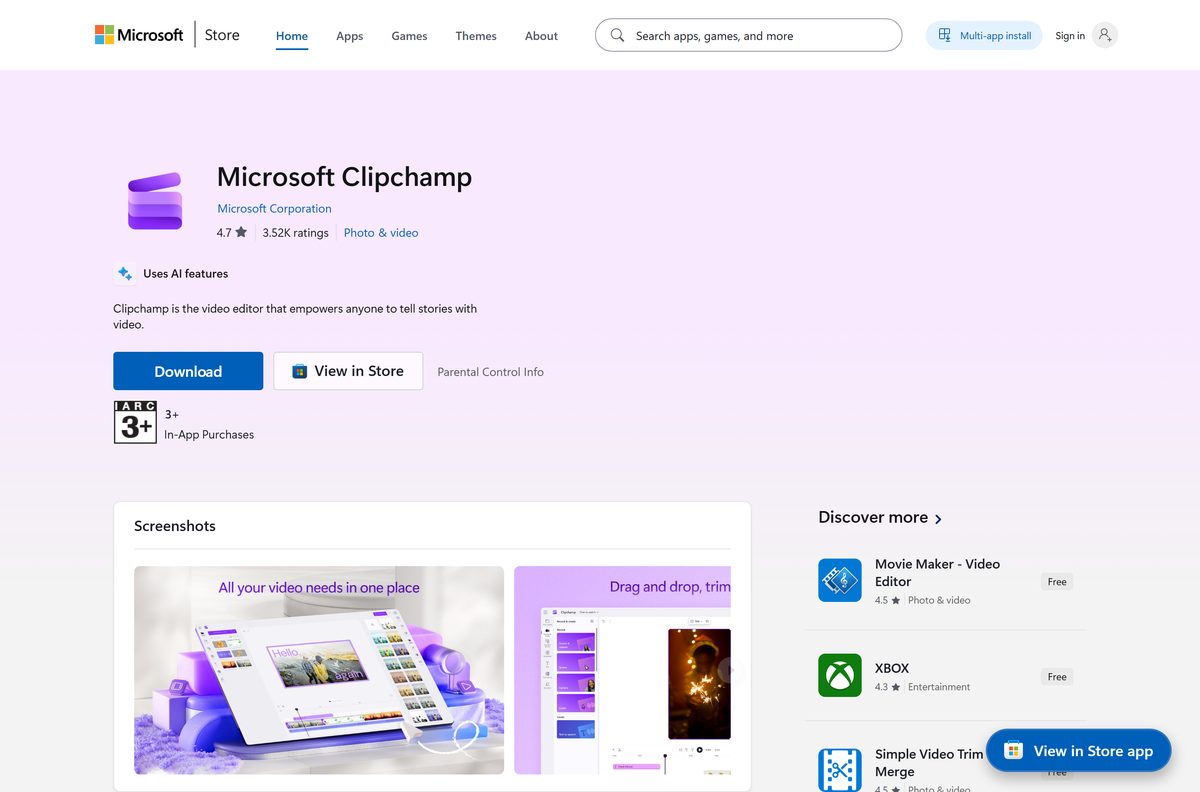Select the Home tab
The image size is (1200, 792).
coord(292,36)
